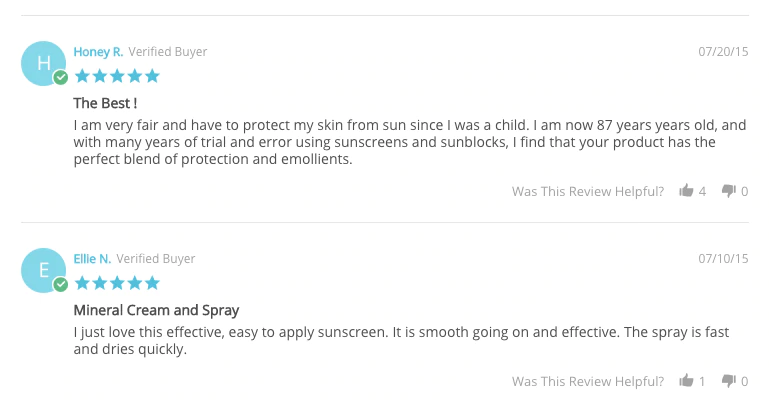Screen dimensions: 769x408
Task: Select "Mineral Cream and Spray" review title
Action: [156, 310]
